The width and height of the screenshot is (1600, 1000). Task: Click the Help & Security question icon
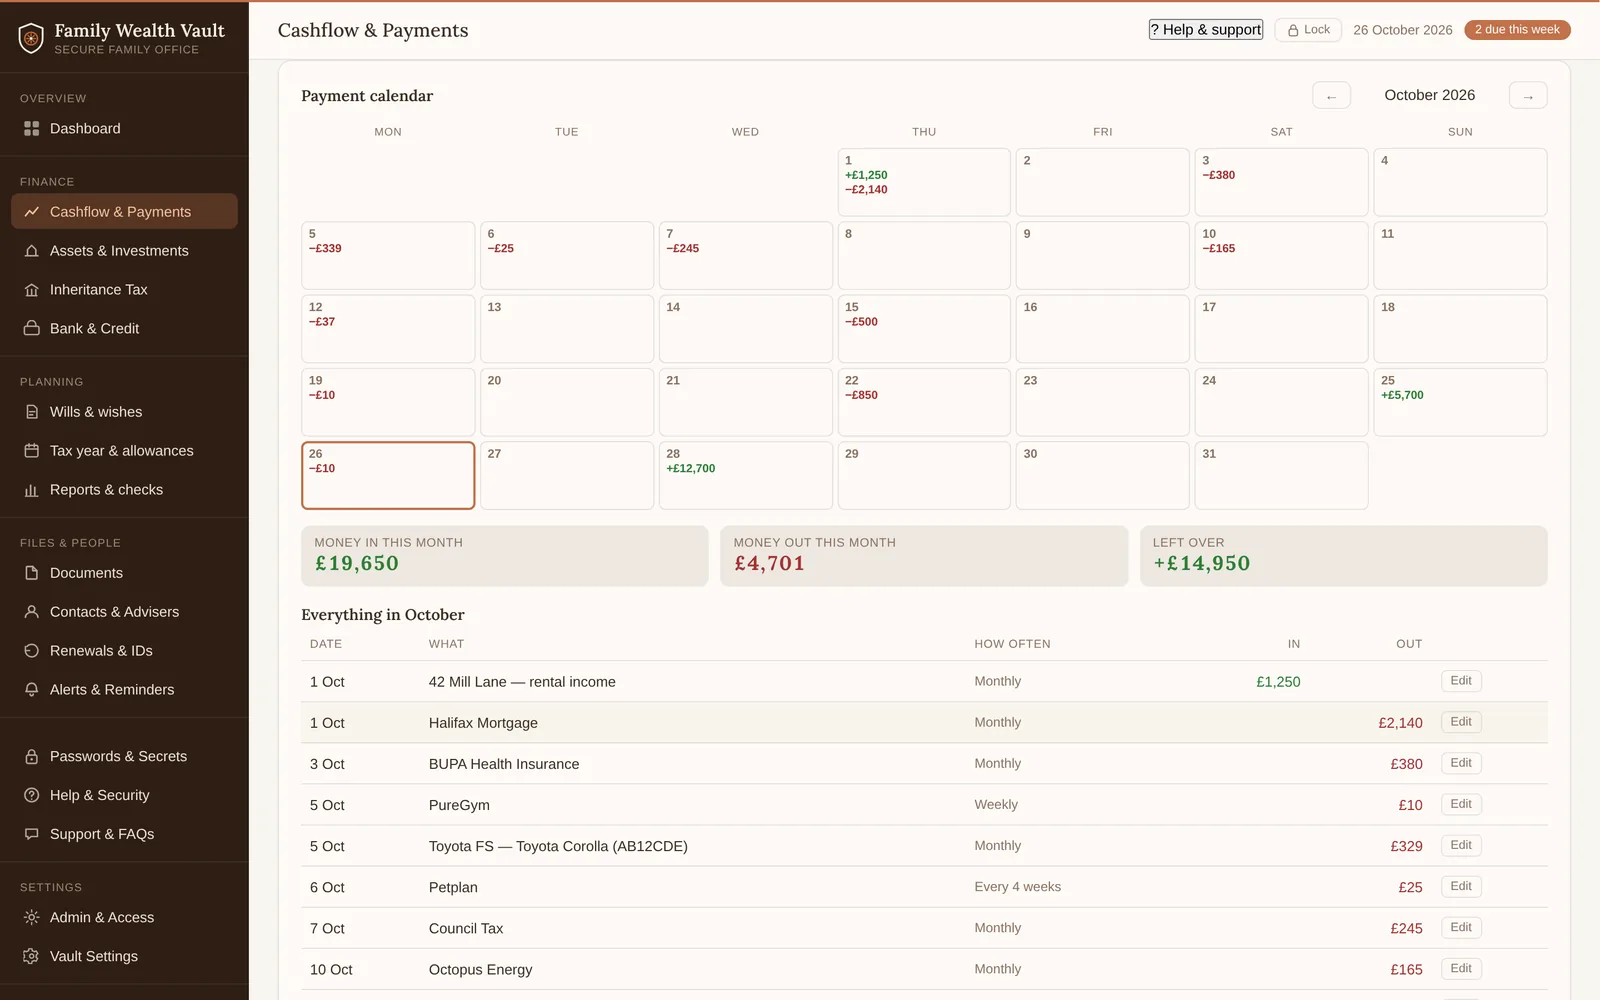pos(31,795)
